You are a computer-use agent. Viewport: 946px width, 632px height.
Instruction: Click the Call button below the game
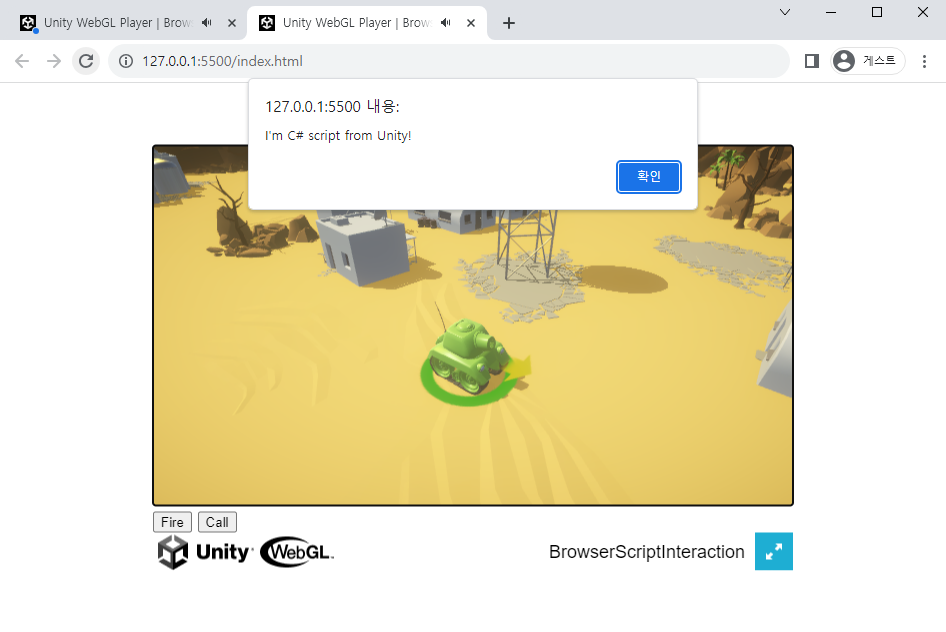(x=217, y=522)
